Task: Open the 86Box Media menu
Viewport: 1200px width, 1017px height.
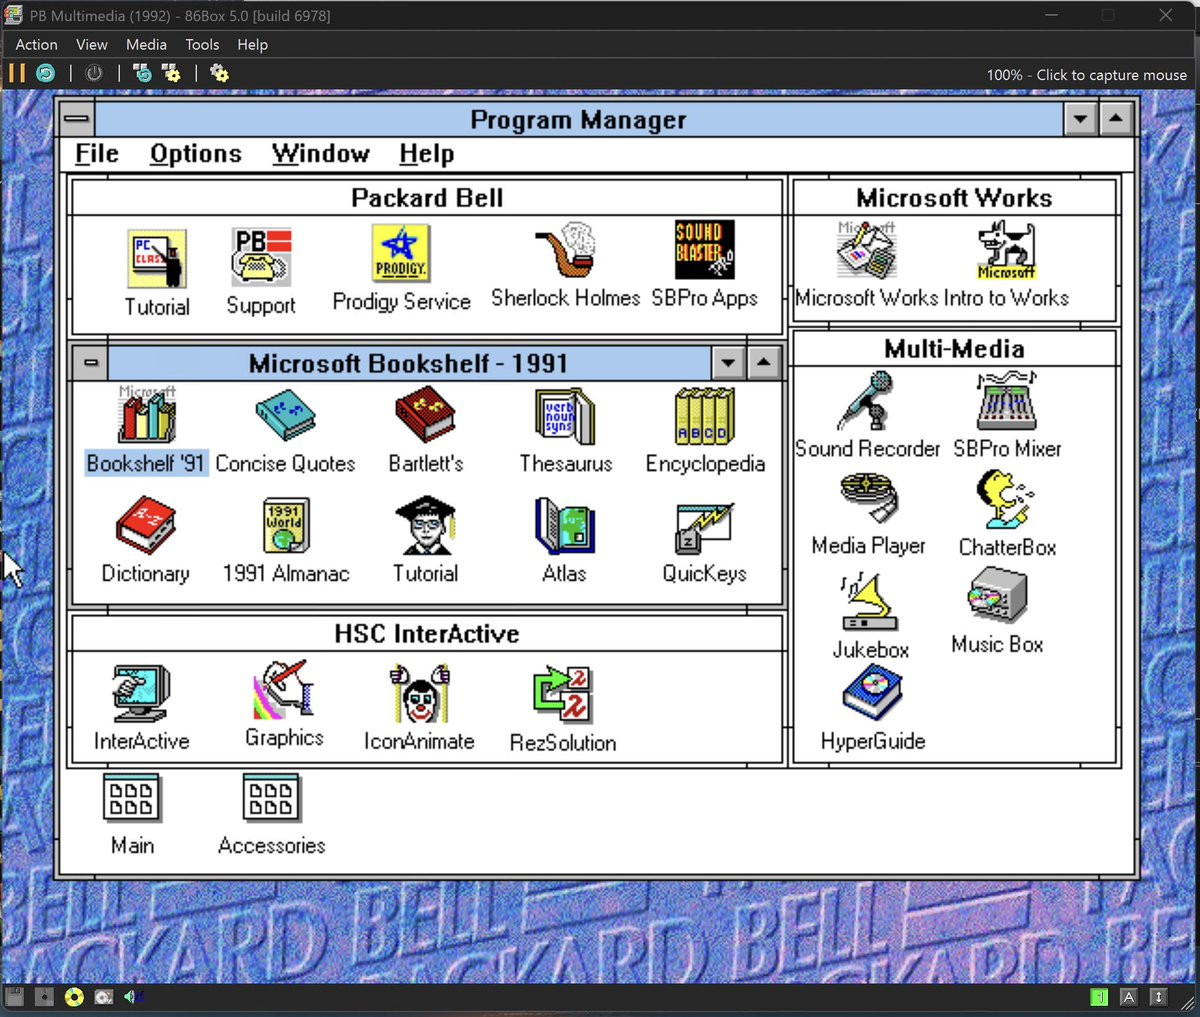Action: coord(146,45)
